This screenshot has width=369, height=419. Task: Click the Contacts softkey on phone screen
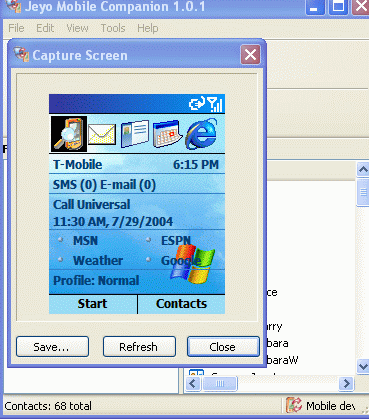click(x=181, y=304)
